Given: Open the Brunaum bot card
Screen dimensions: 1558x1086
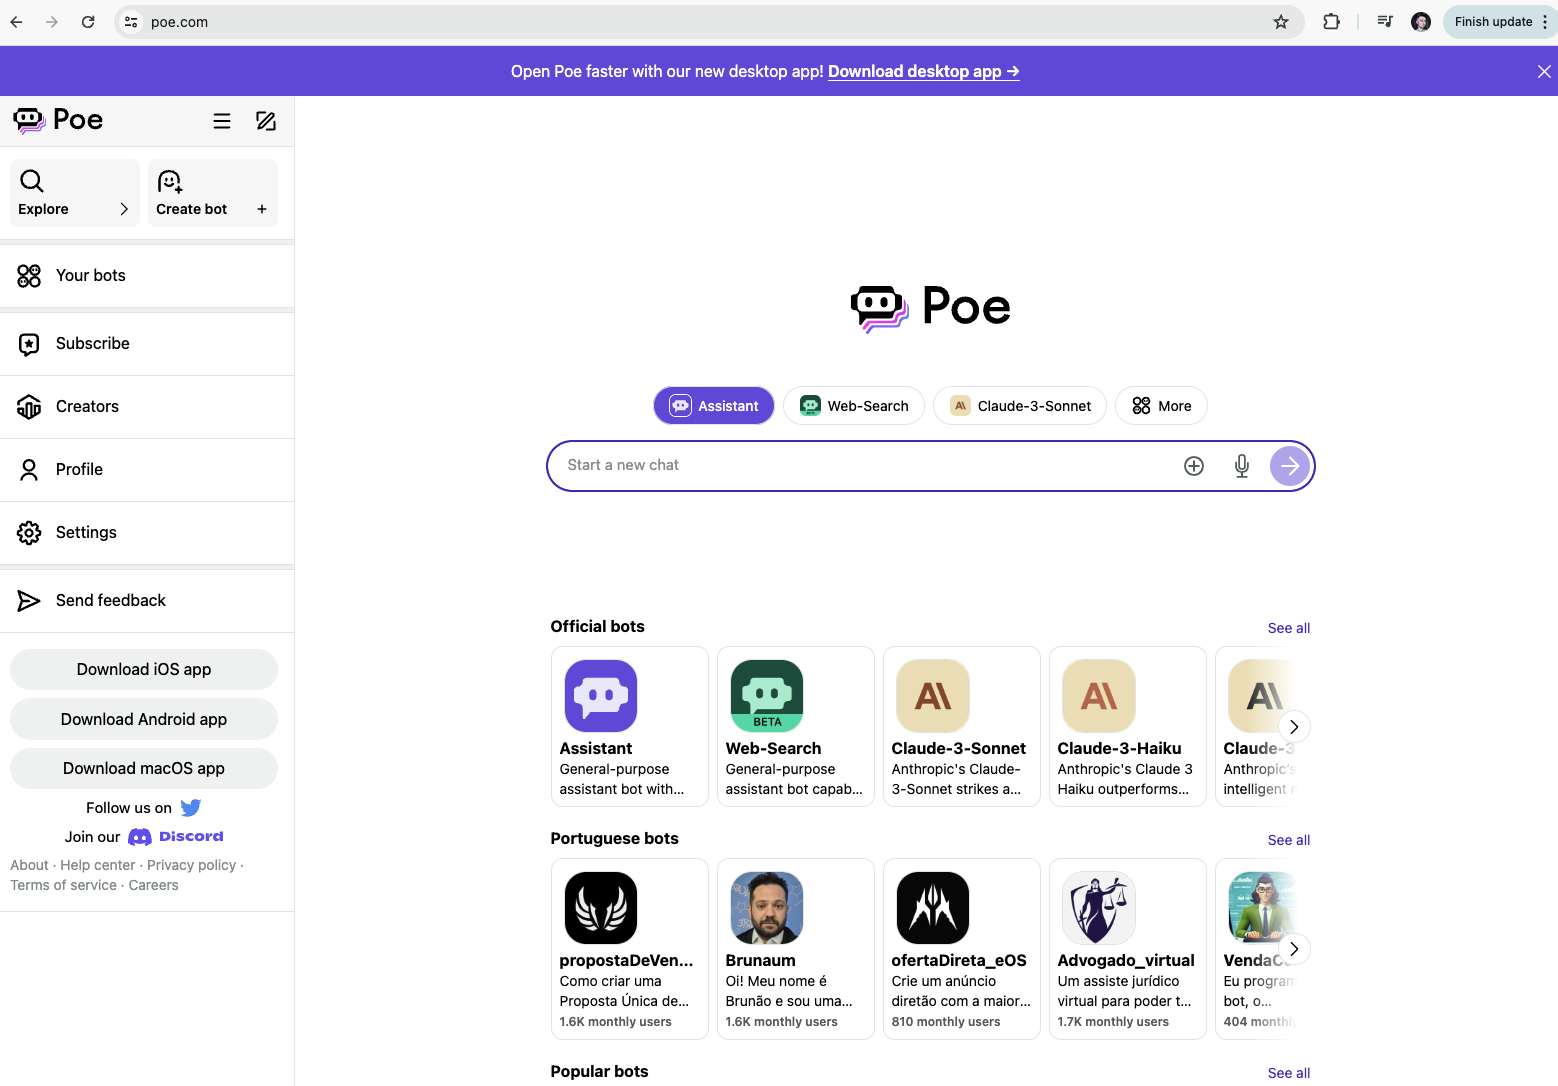Looking at the screenshot, I should pyautogui.click(x=796, y=949).
